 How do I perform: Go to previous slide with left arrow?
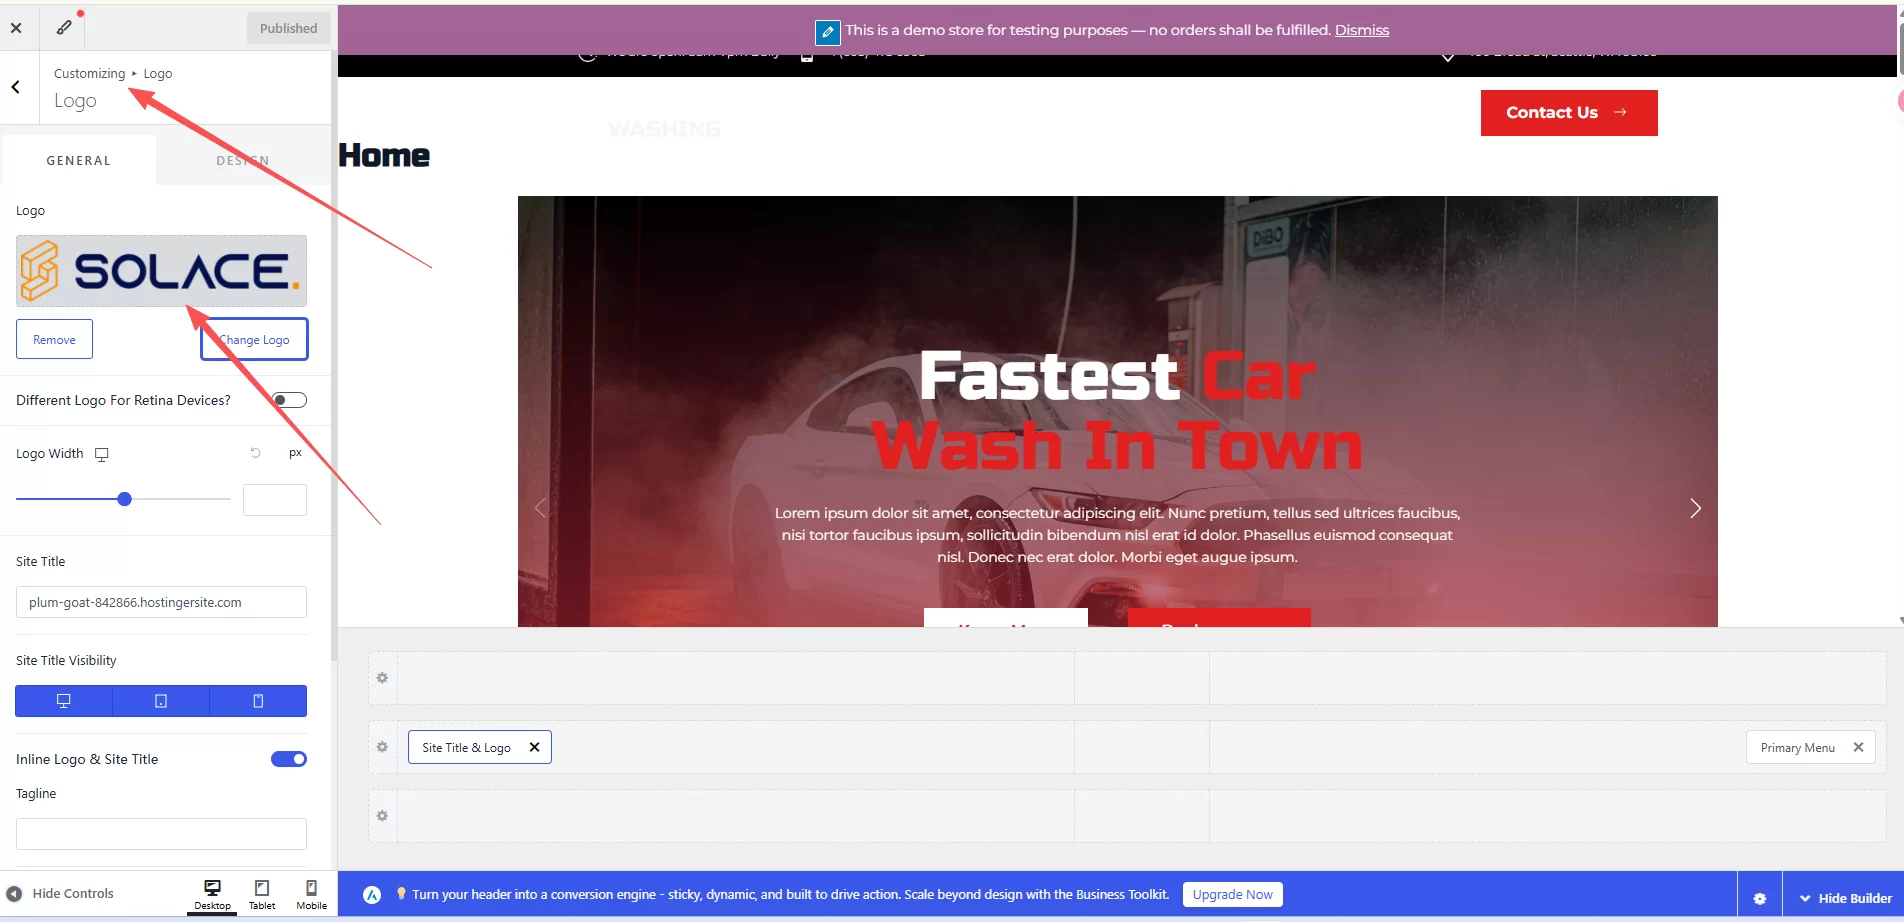pyautogui.click(x=540, y=508)
